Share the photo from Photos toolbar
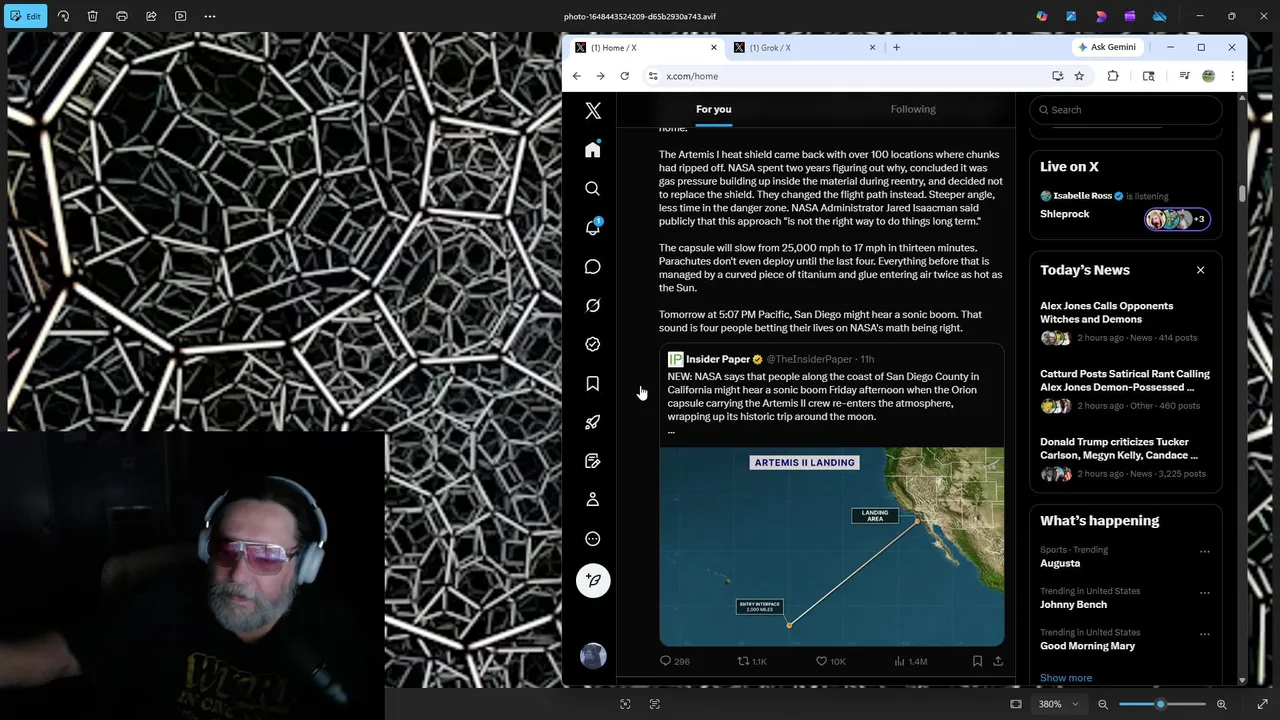Viewport: 1280px width, 720px height. point(151,16)
